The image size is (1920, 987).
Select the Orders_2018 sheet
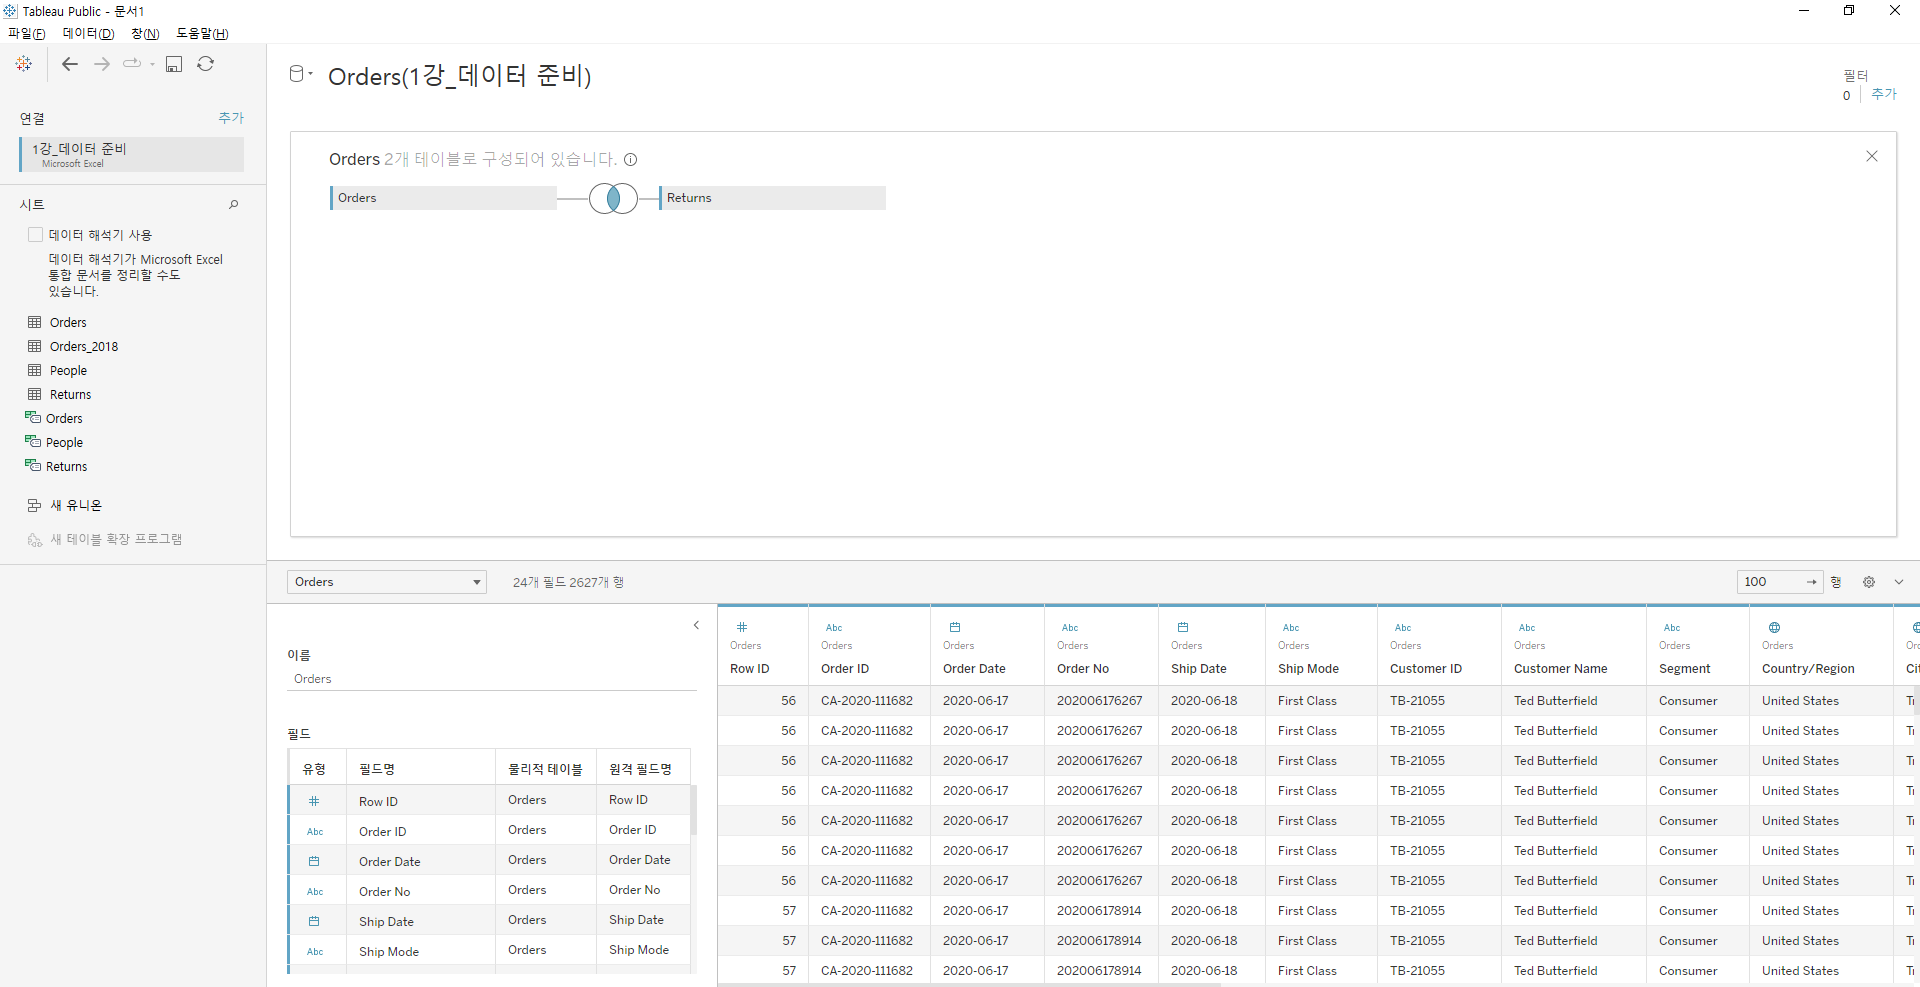[84, 346]
